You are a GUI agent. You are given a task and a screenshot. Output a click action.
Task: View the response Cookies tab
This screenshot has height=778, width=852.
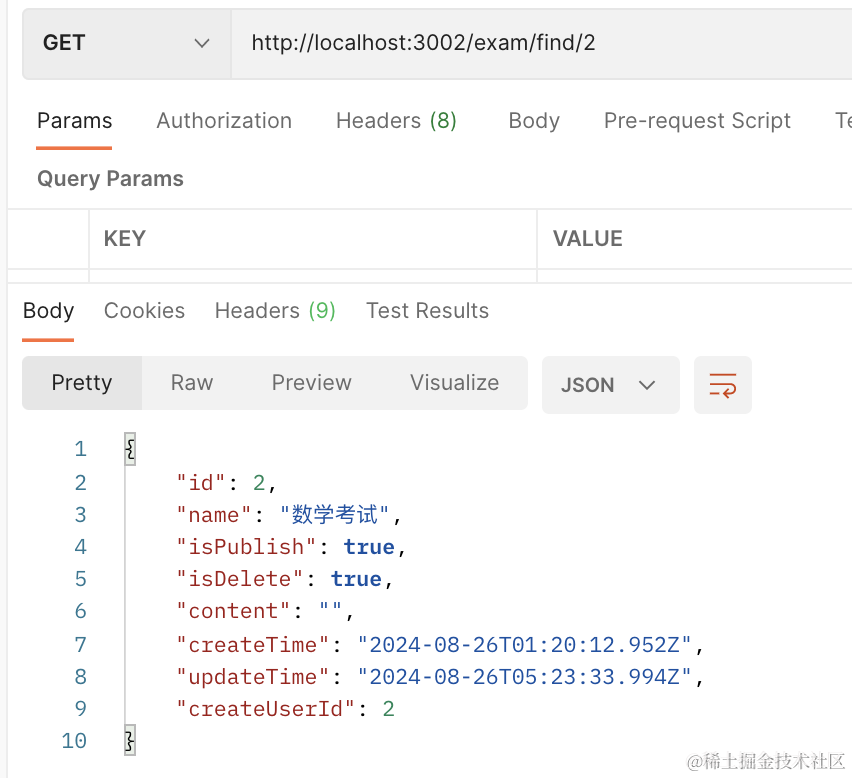(x=144, y=311)
